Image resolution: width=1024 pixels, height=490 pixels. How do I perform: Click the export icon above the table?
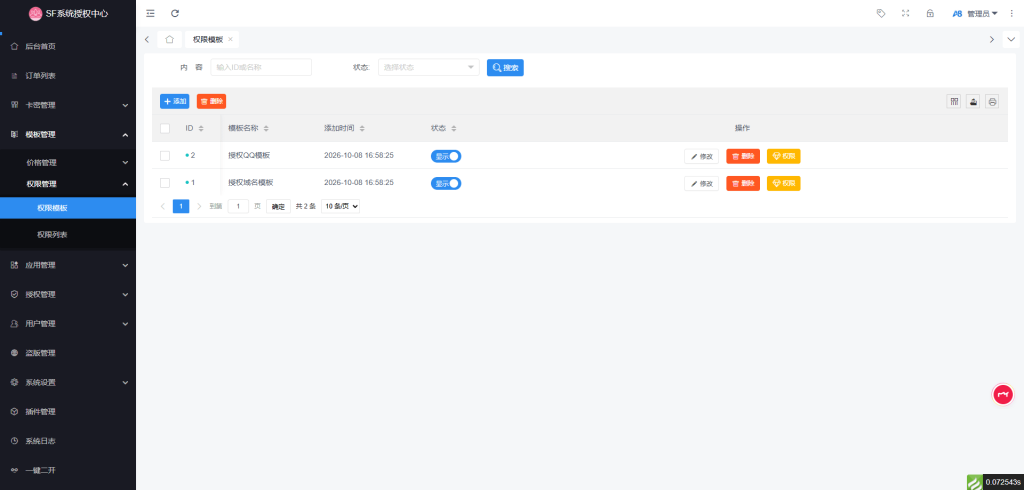click(973, 101)
